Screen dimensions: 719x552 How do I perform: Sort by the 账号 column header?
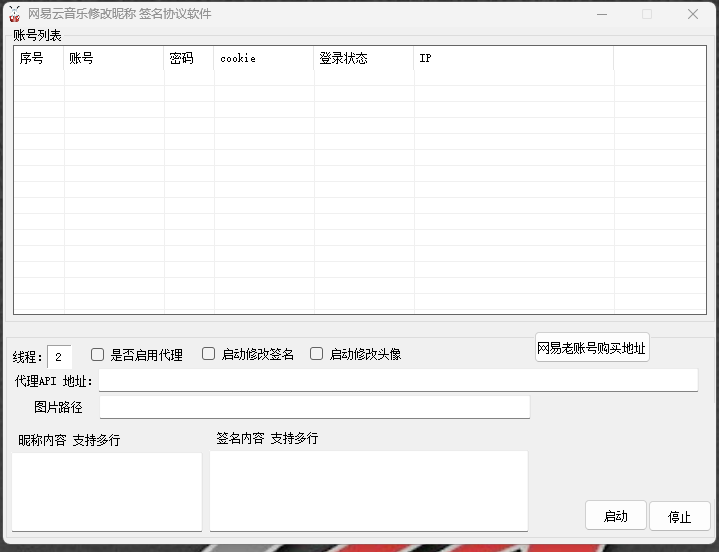pos(113,59)
